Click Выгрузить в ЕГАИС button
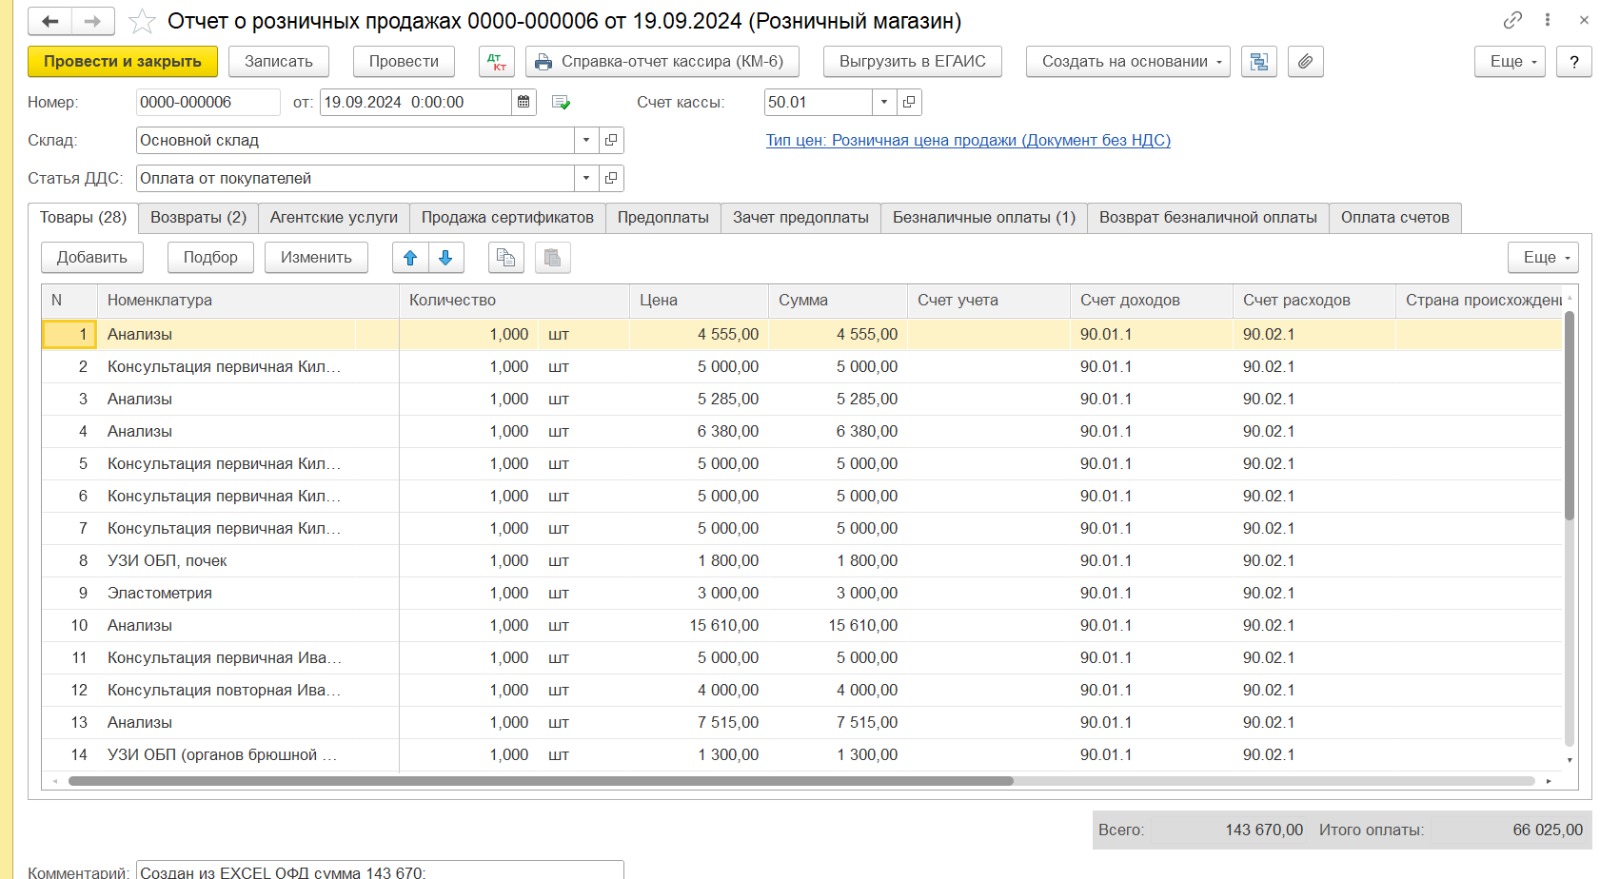Viewport: 1600px width, 879px height. point(912,62)
